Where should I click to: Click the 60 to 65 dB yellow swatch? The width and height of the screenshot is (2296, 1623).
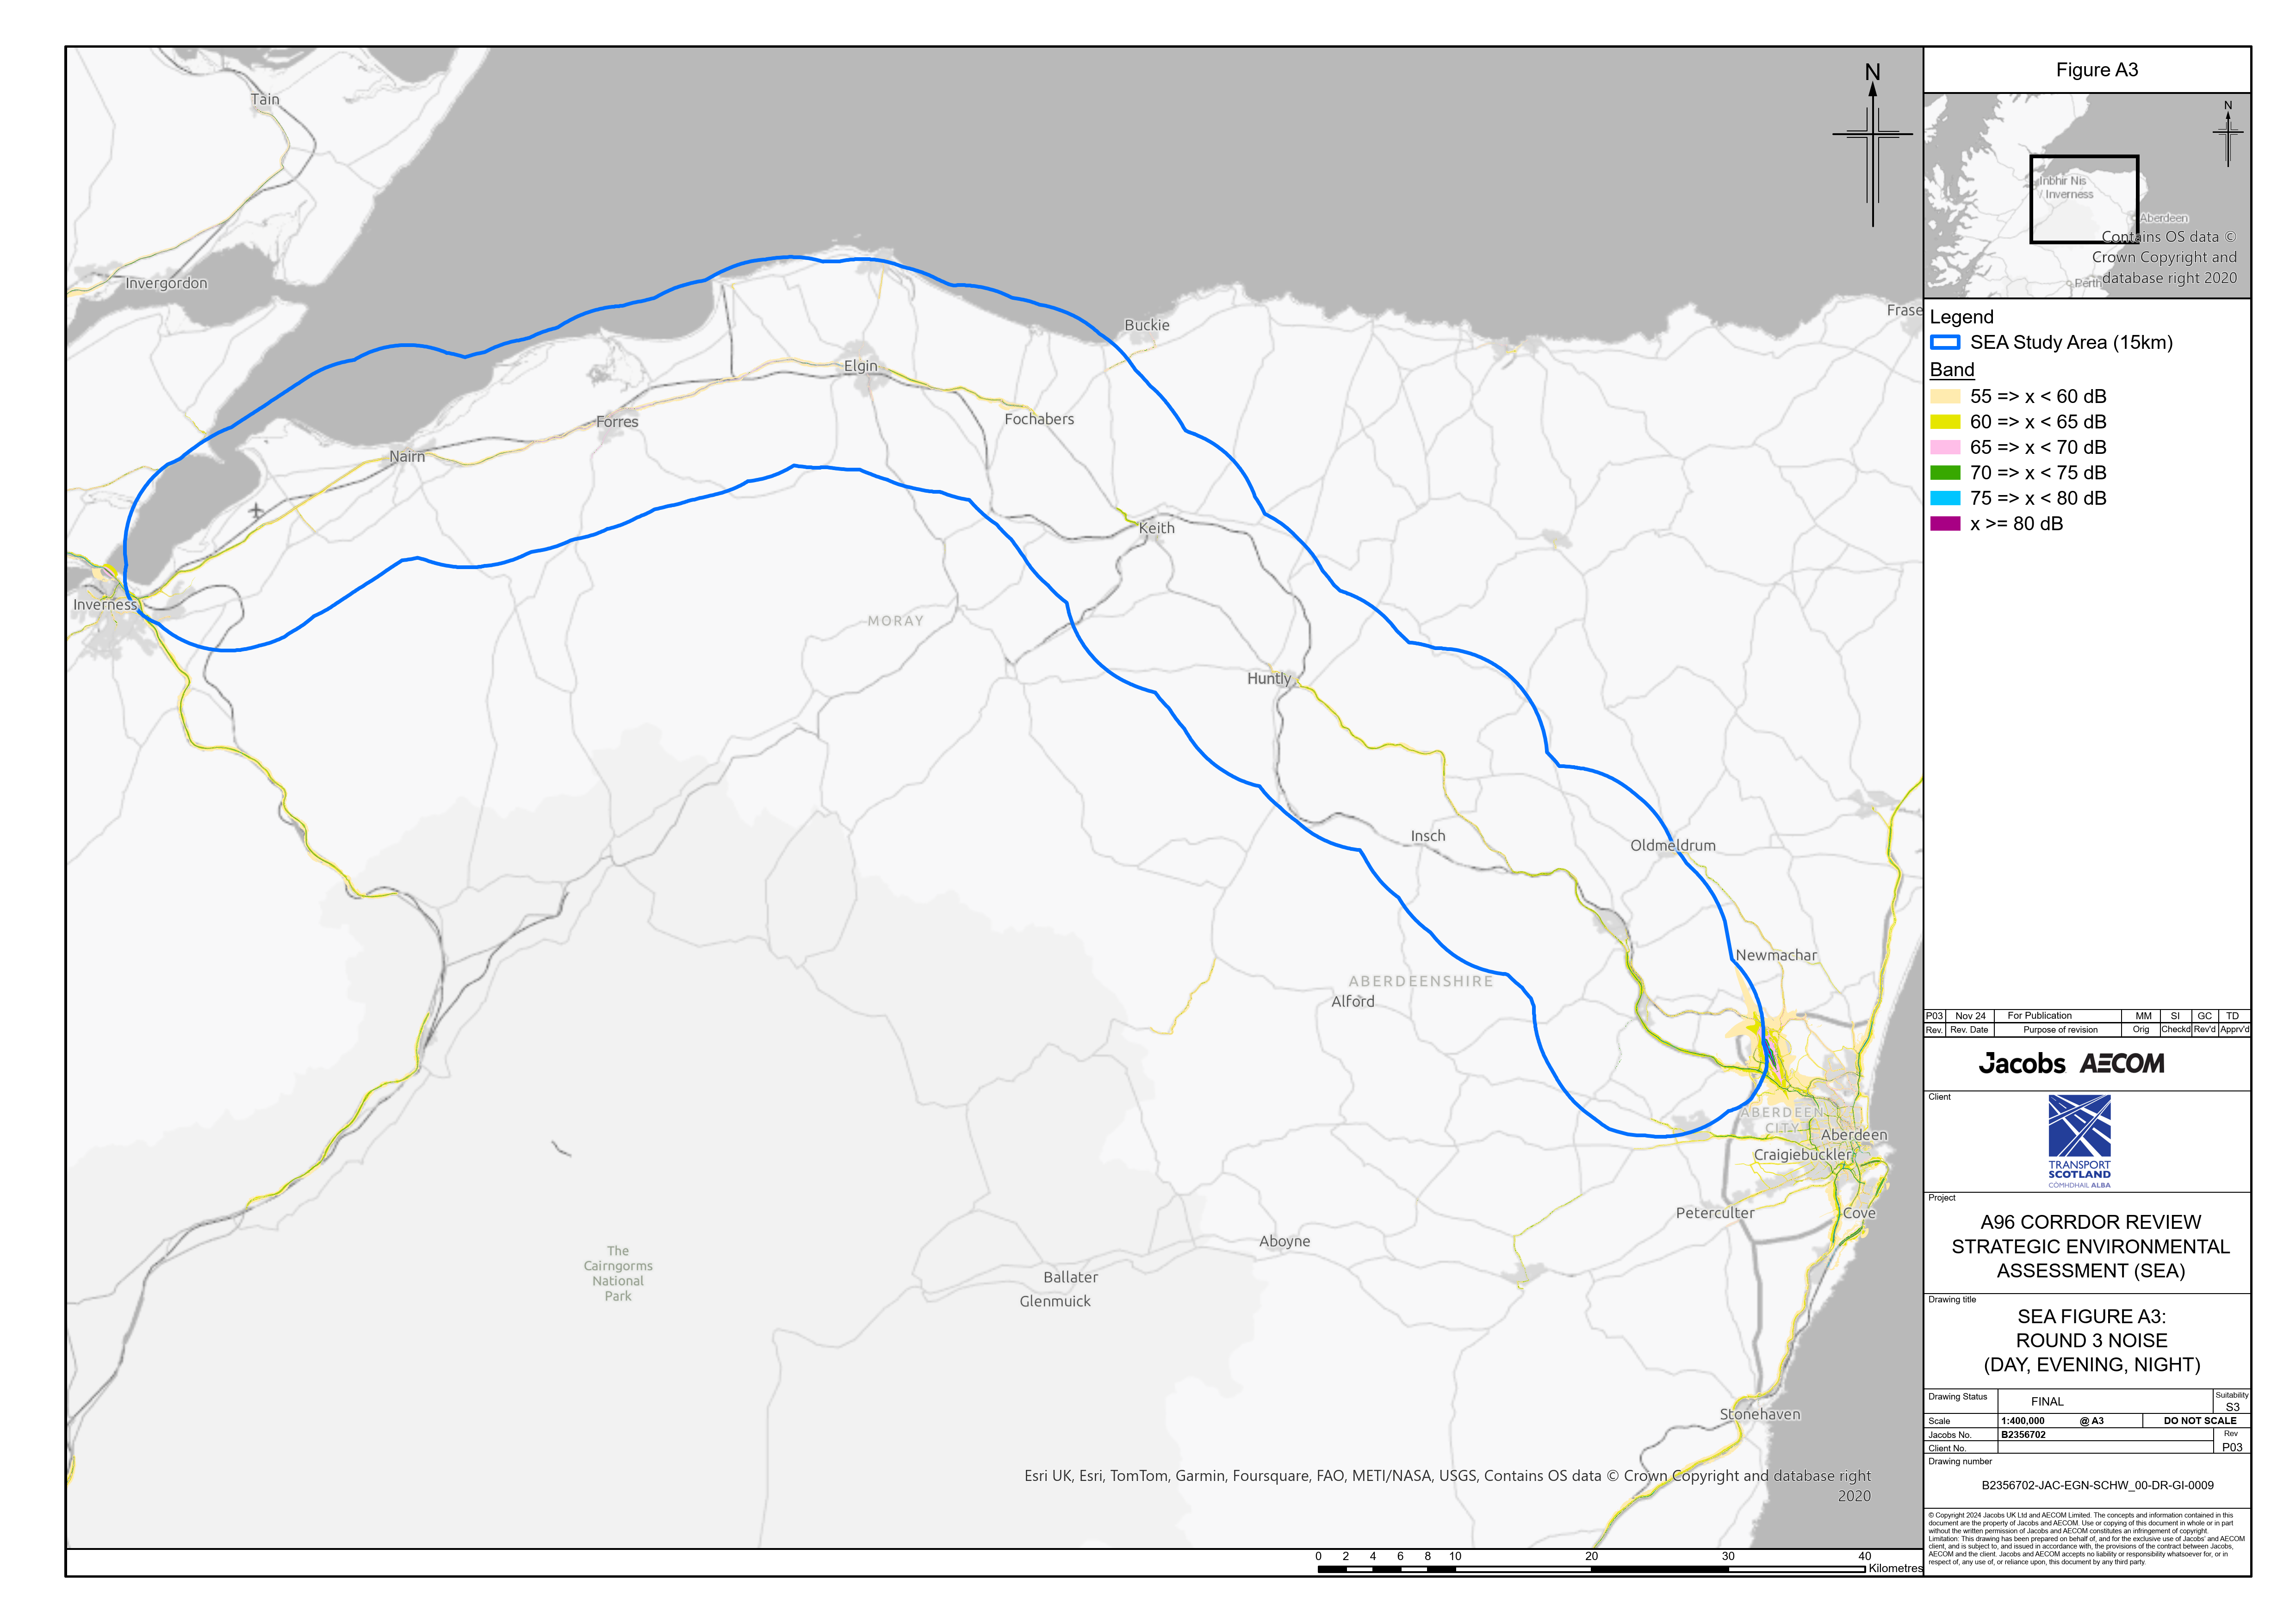pyautogui.click(x=1944, y=422)
